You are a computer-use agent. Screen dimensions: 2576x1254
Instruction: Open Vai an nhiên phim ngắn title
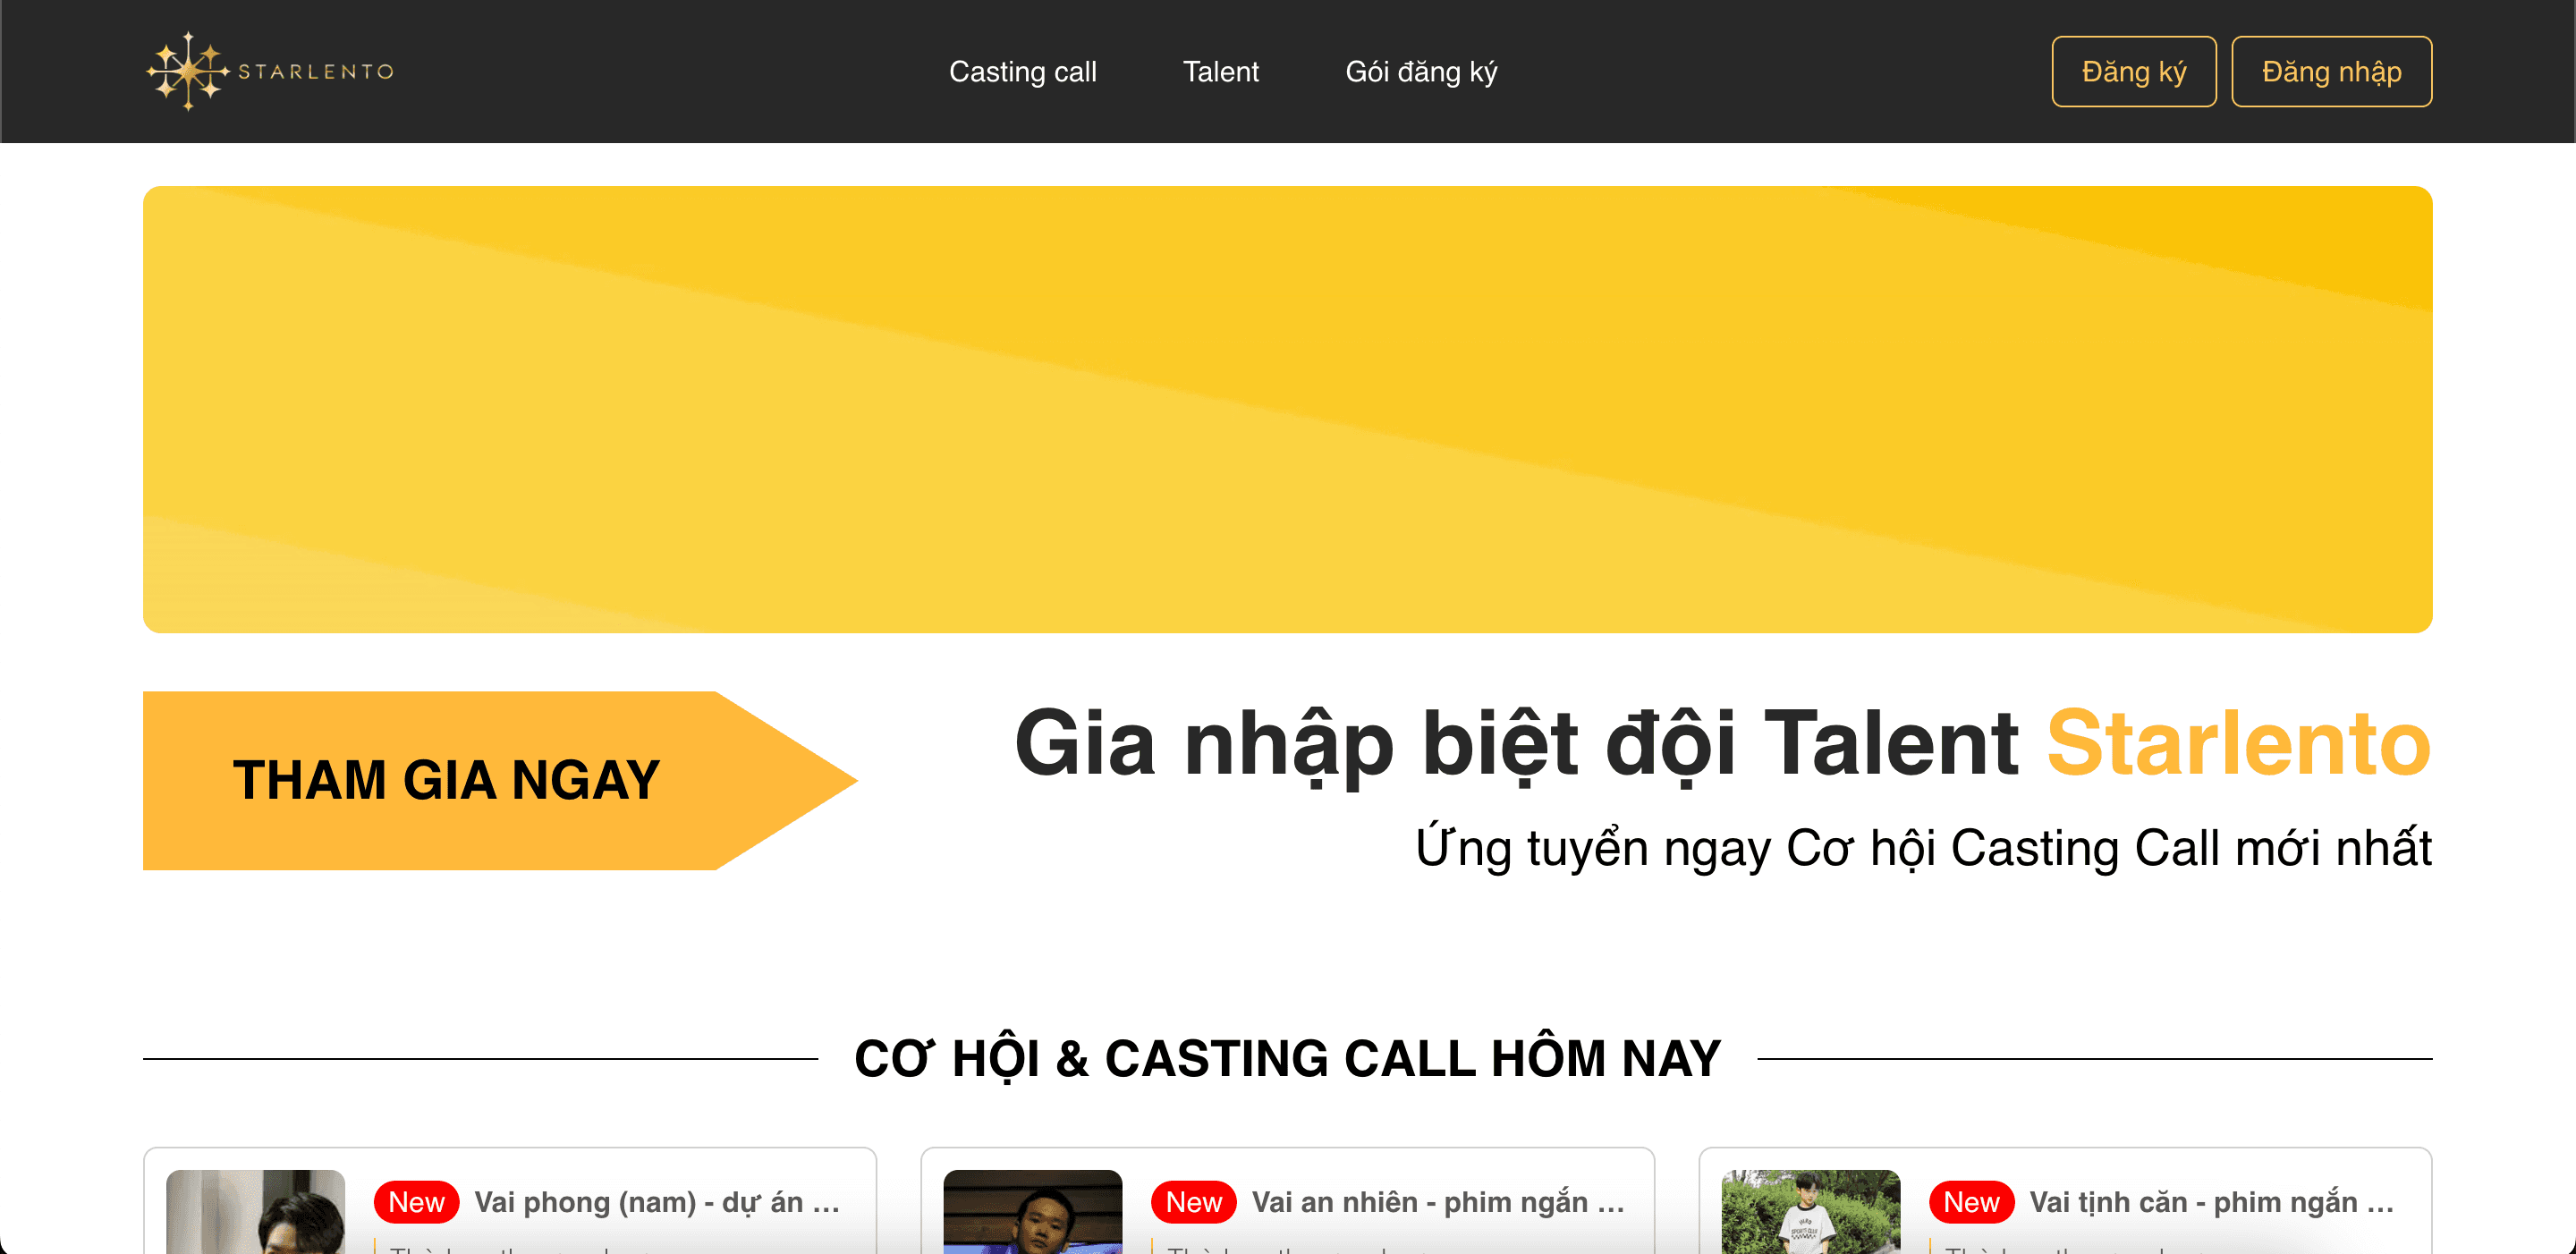(1438, 1202)
